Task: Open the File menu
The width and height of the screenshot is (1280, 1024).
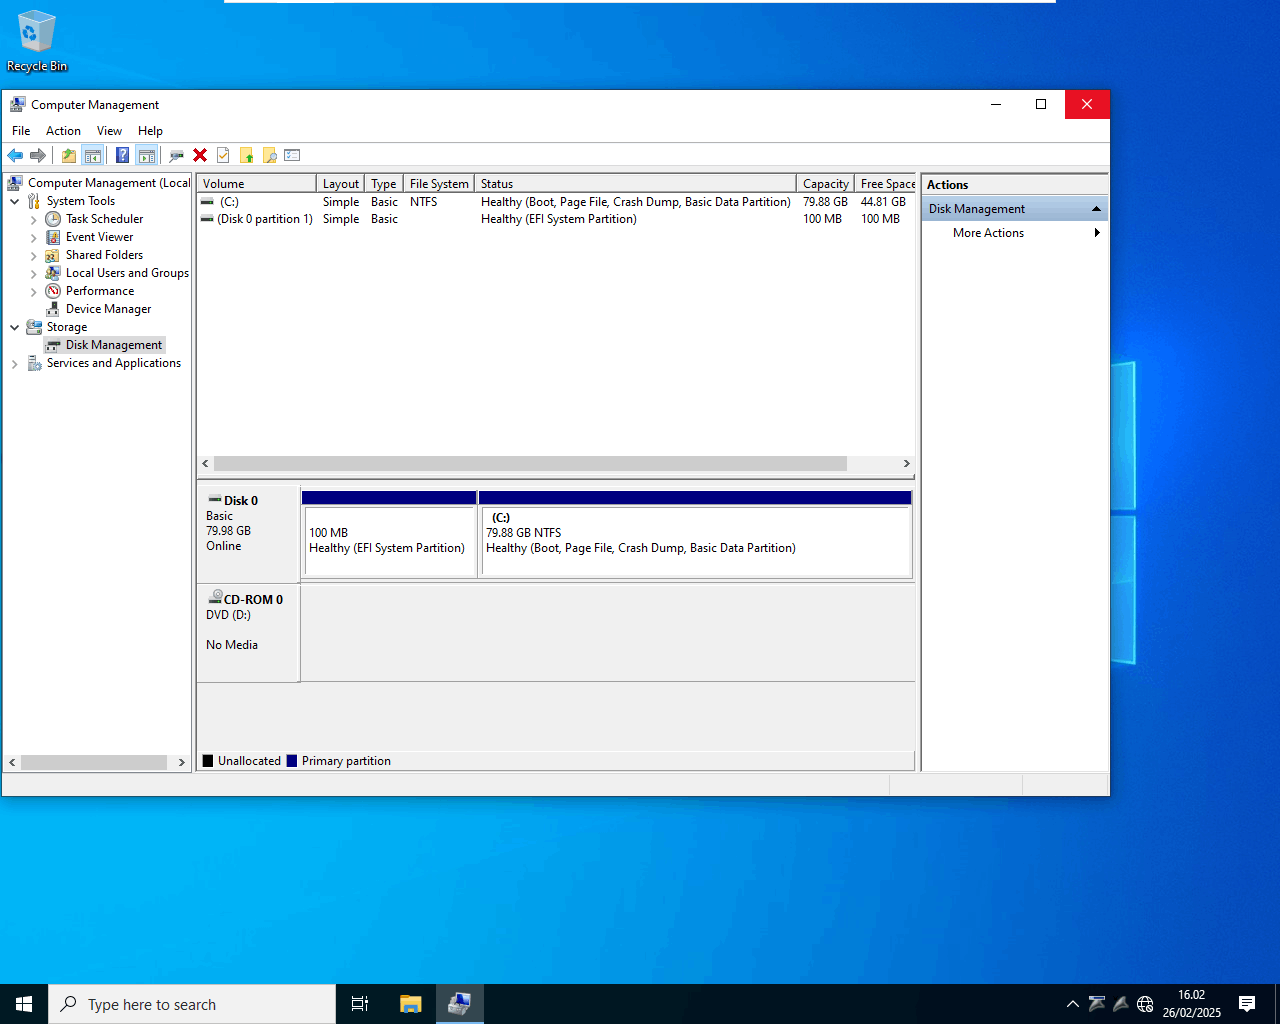Action: pos(21,131)
